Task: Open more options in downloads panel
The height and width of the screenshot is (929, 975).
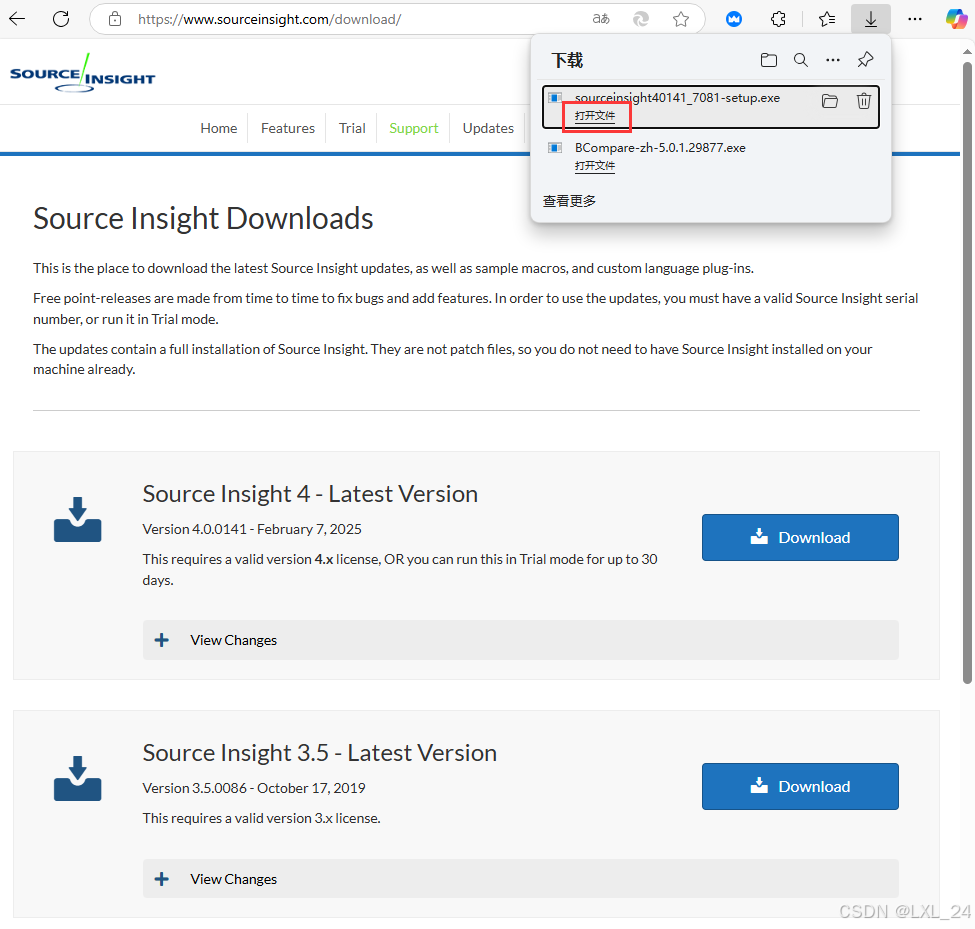Action: pyautogui.click(x=833, y=60)
